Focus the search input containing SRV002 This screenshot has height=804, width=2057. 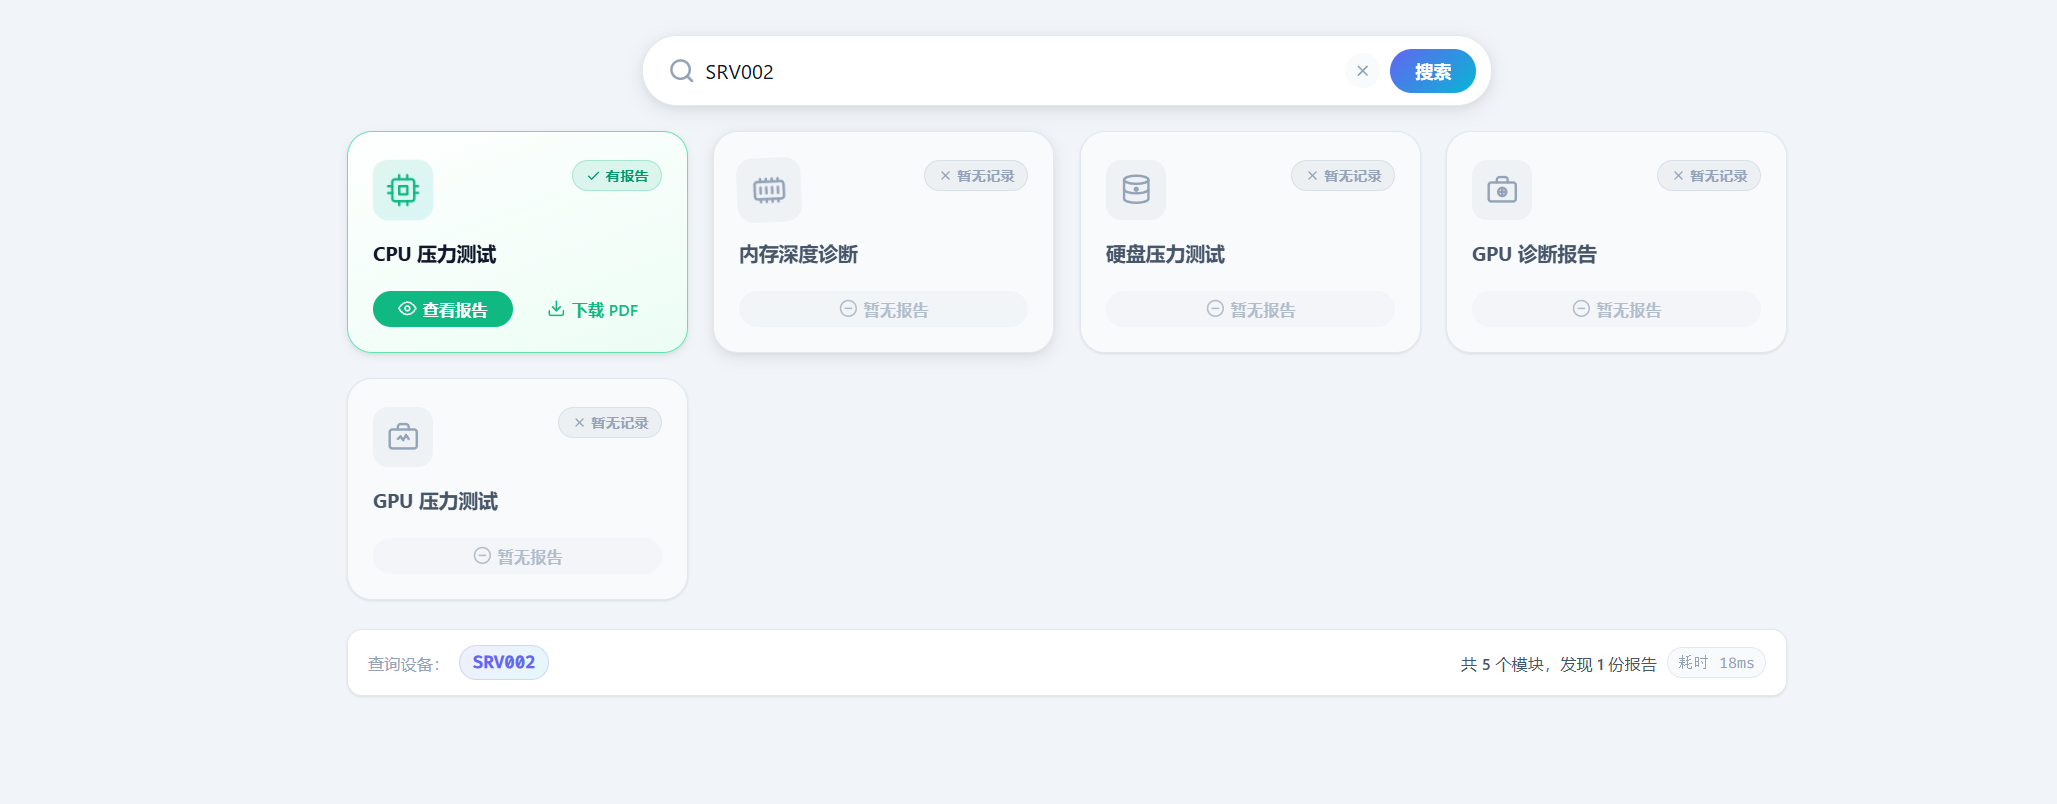1020,71
